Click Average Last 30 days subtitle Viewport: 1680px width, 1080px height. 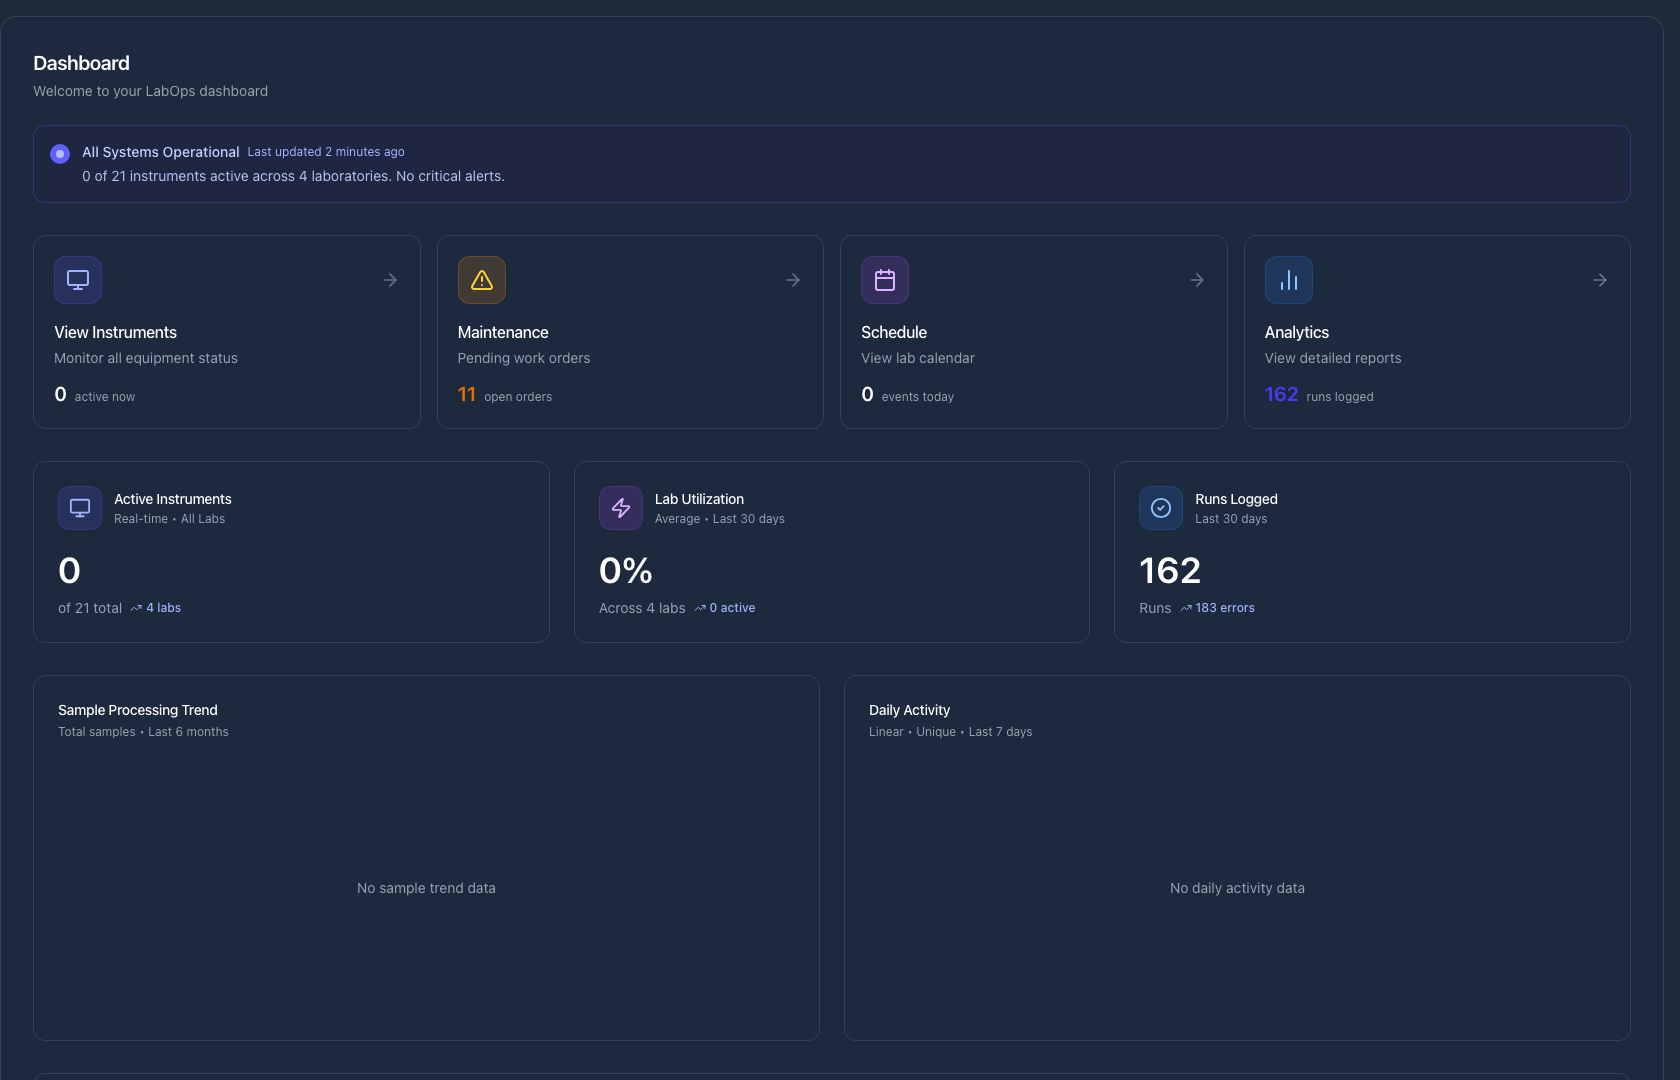720,519
